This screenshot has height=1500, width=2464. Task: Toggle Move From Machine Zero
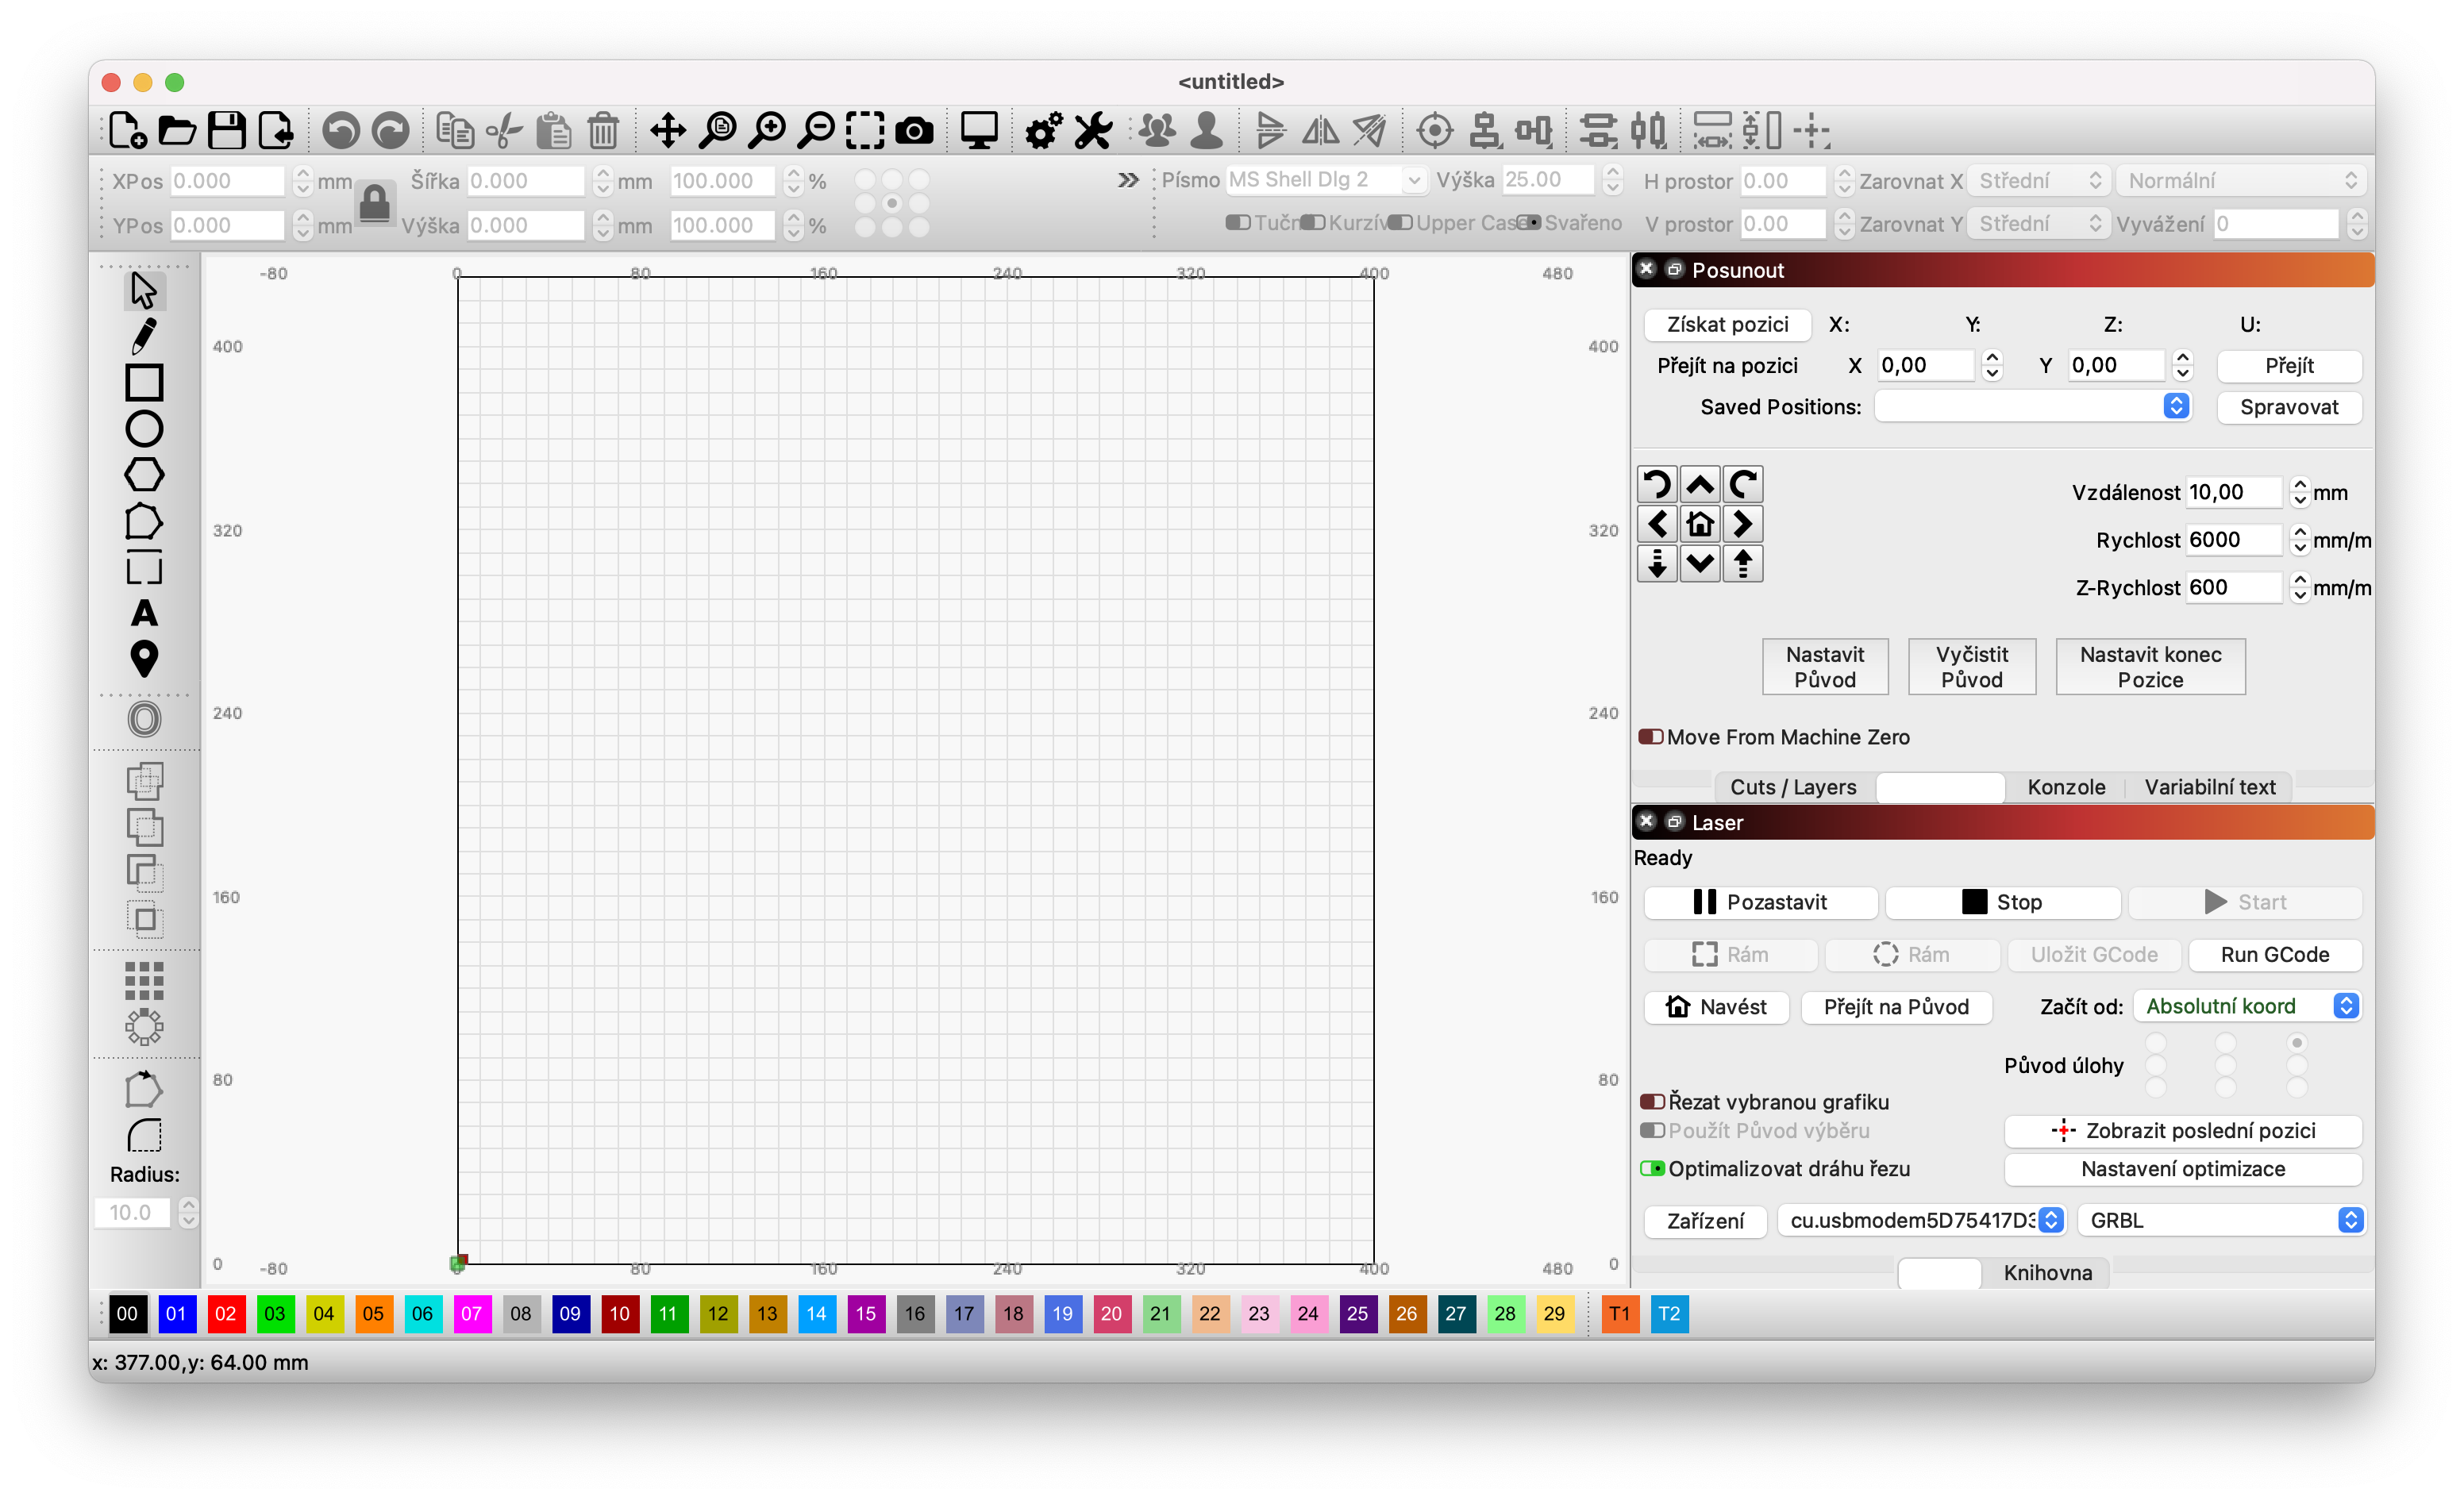(x=1651, y=737)
